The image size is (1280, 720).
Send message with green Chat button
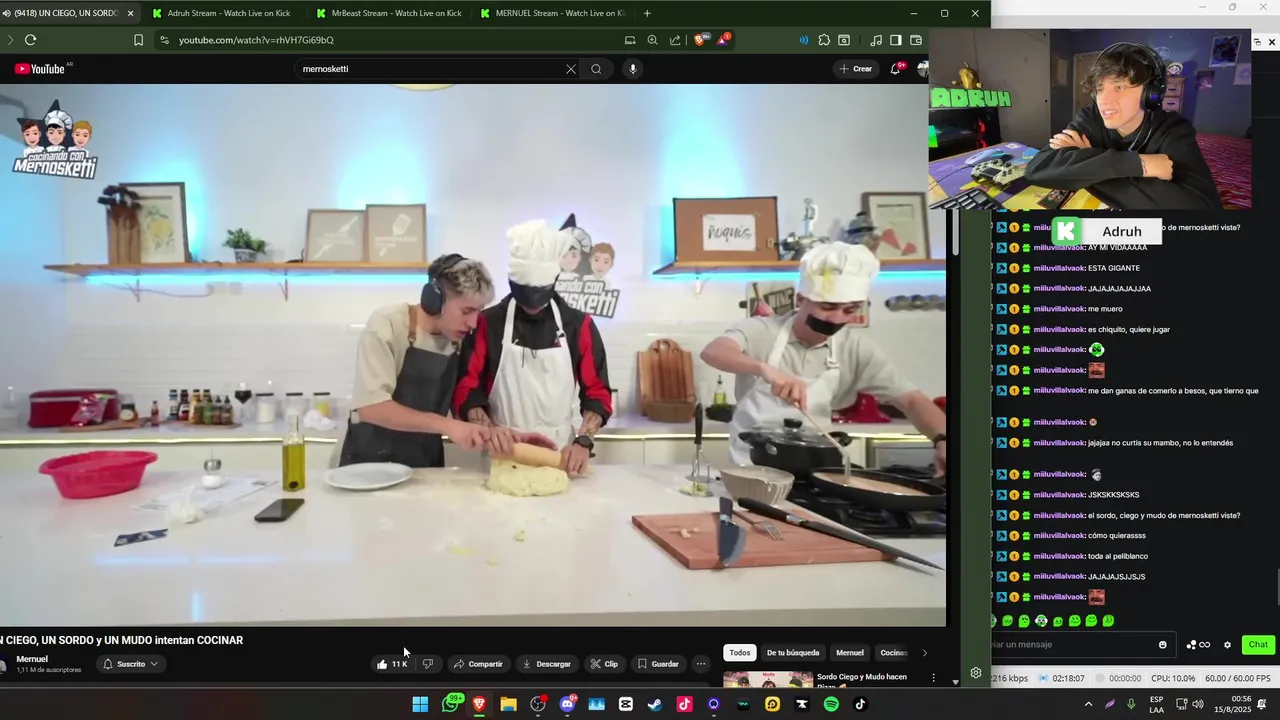1258,645
